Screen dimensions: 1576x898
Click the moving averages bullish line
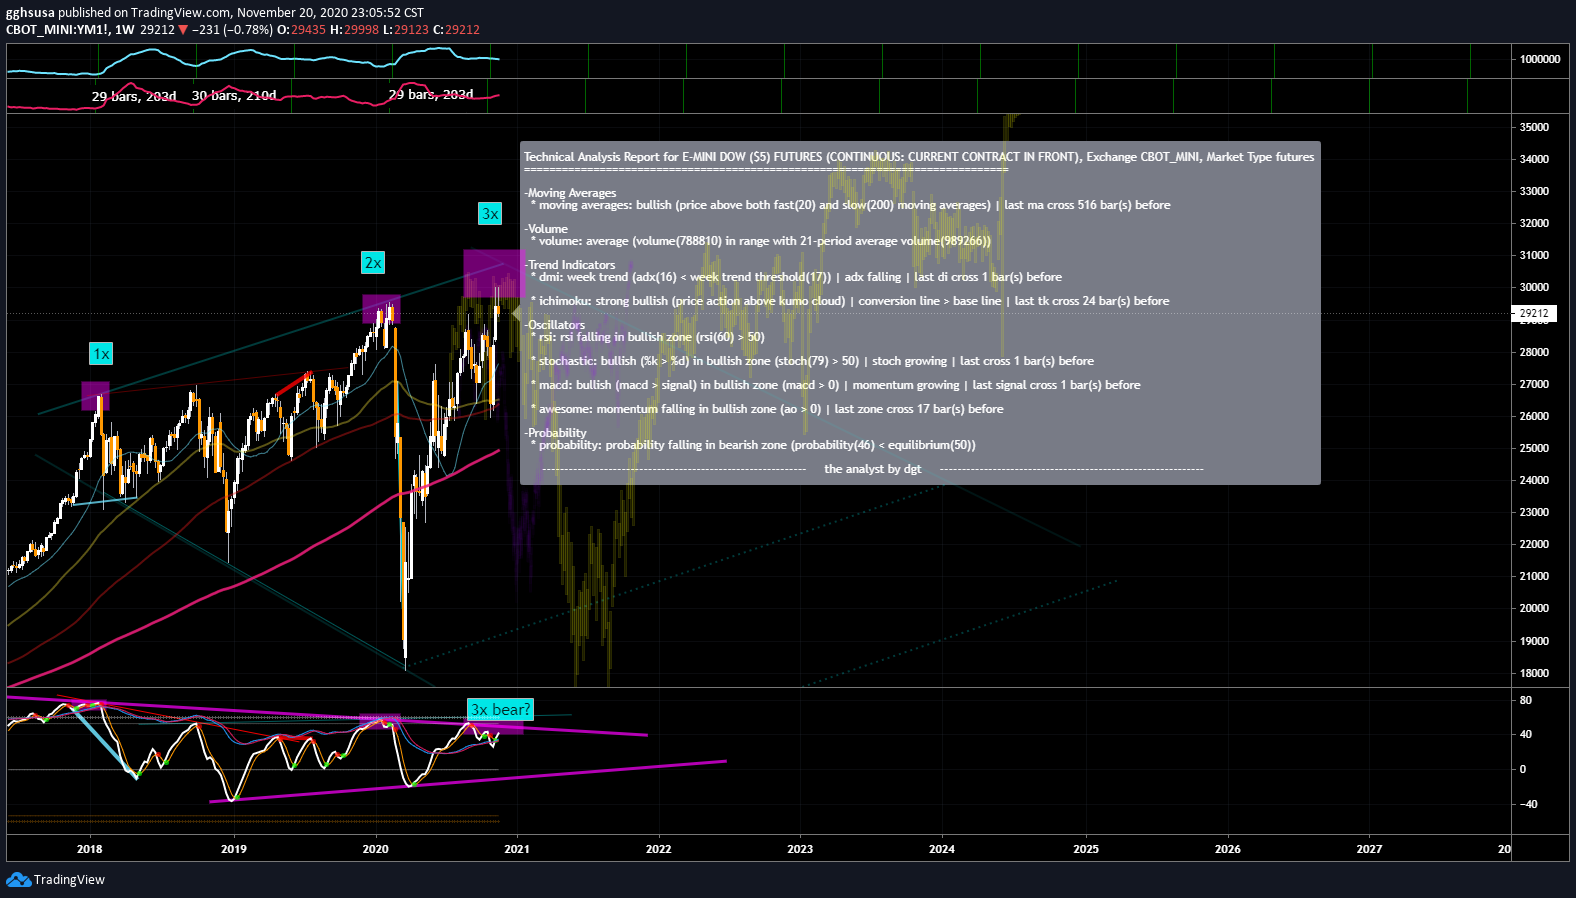pos(850,205)
